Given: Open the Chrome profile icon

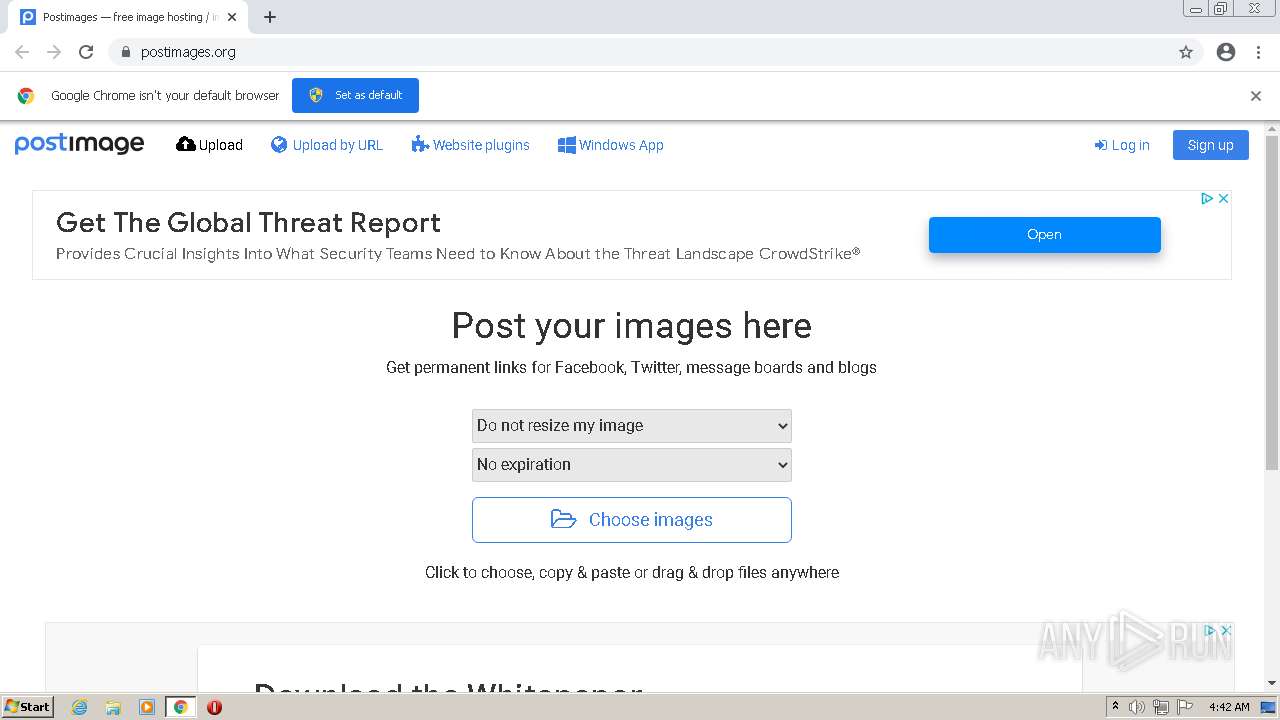Looking at the screenshot, I should click(x=1226, y=52).
